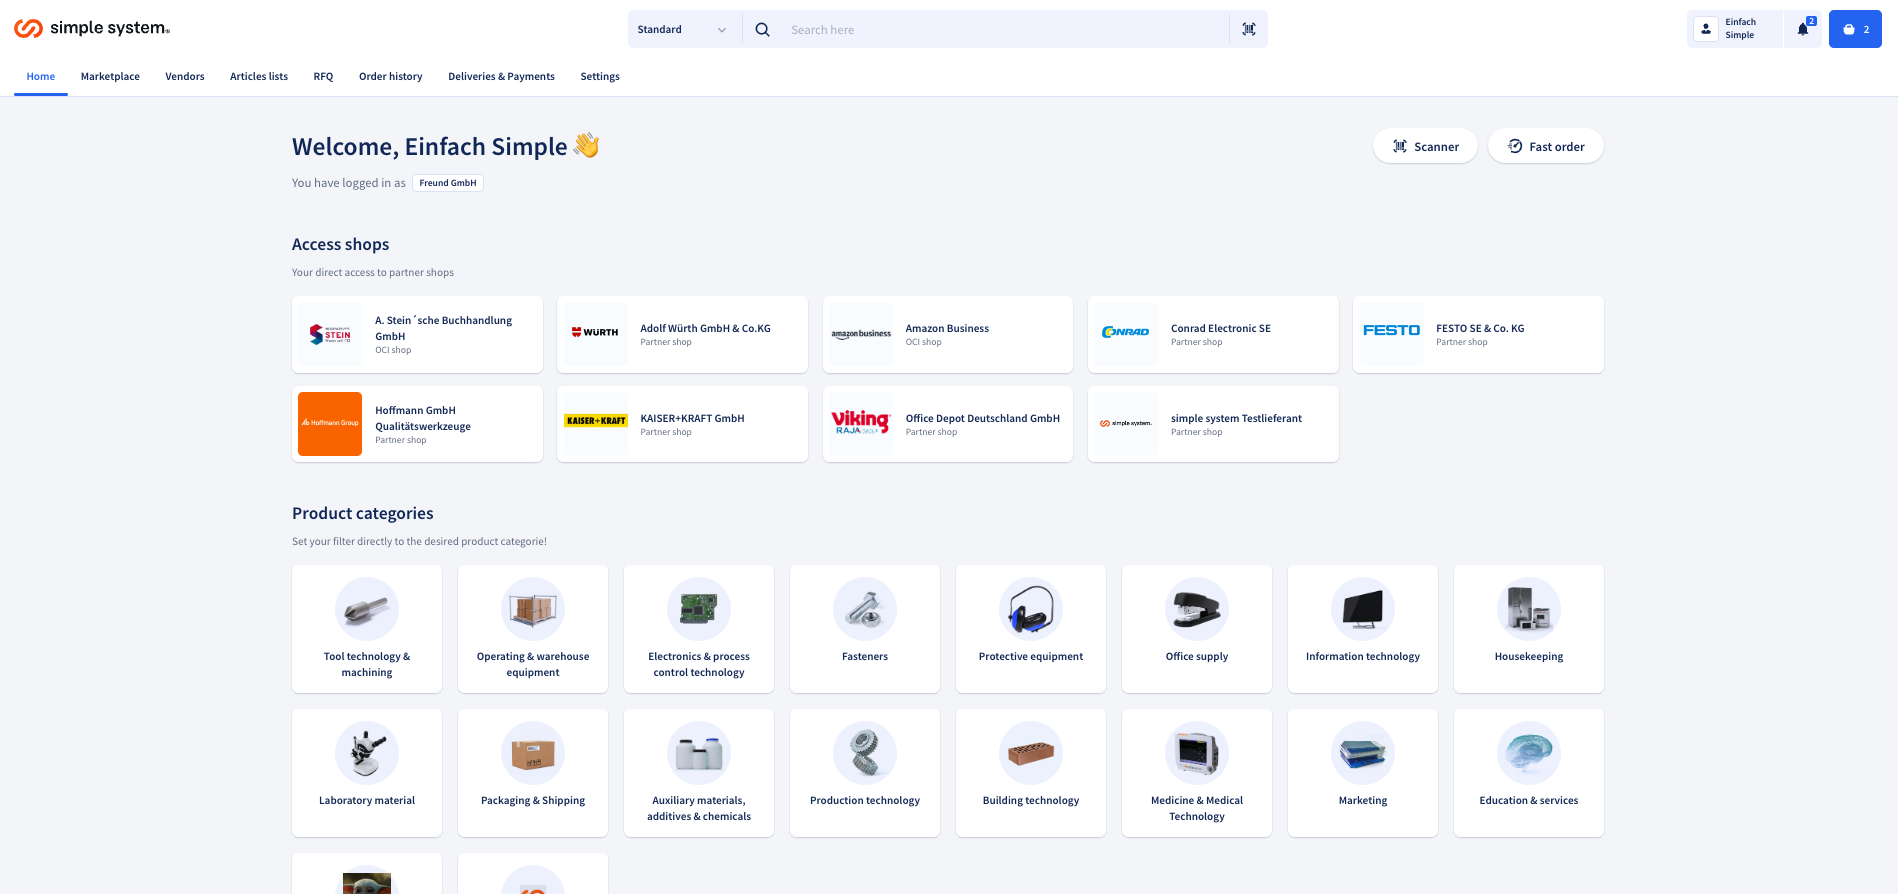Select Production technology gears image

tap(865, 753)
